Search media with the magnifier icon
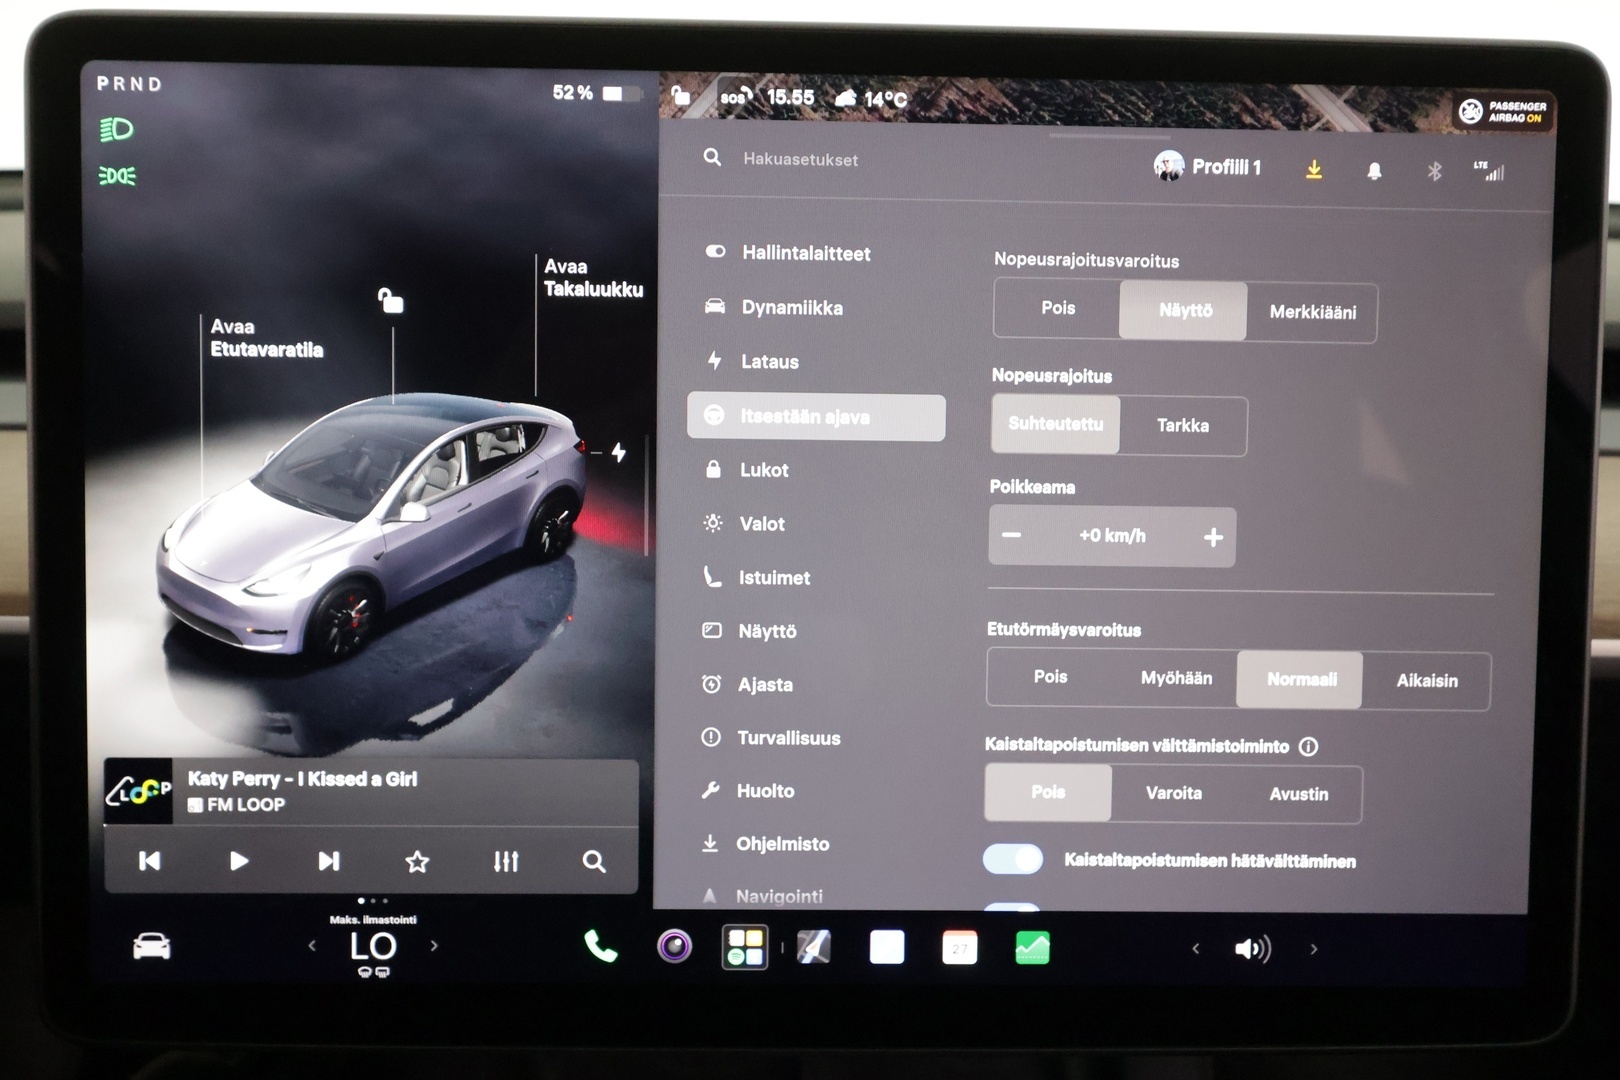Screen dimensions: 1620x1080 pos(594,861)
